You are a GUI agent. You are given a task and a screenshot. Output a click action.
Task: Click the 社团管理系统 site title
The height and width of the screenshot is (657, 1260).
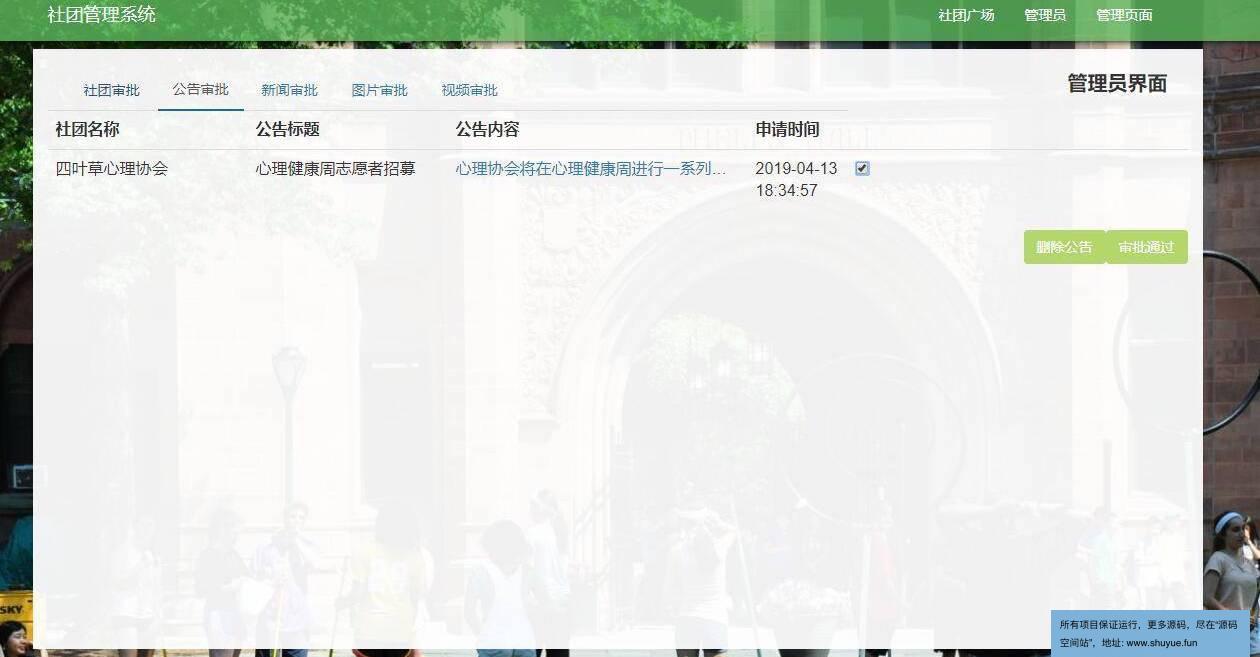101,15
